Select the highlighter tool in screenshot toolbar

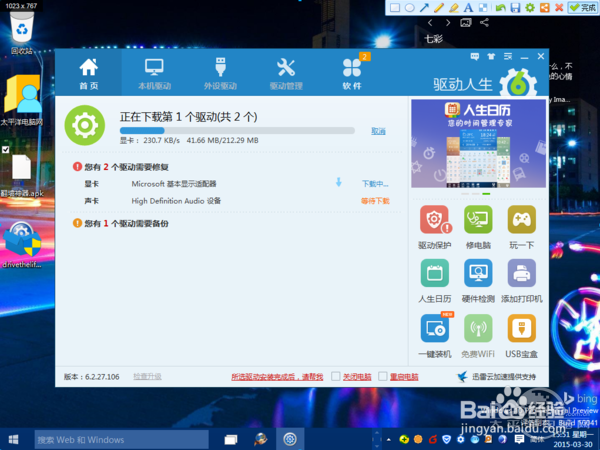(454, 8)
